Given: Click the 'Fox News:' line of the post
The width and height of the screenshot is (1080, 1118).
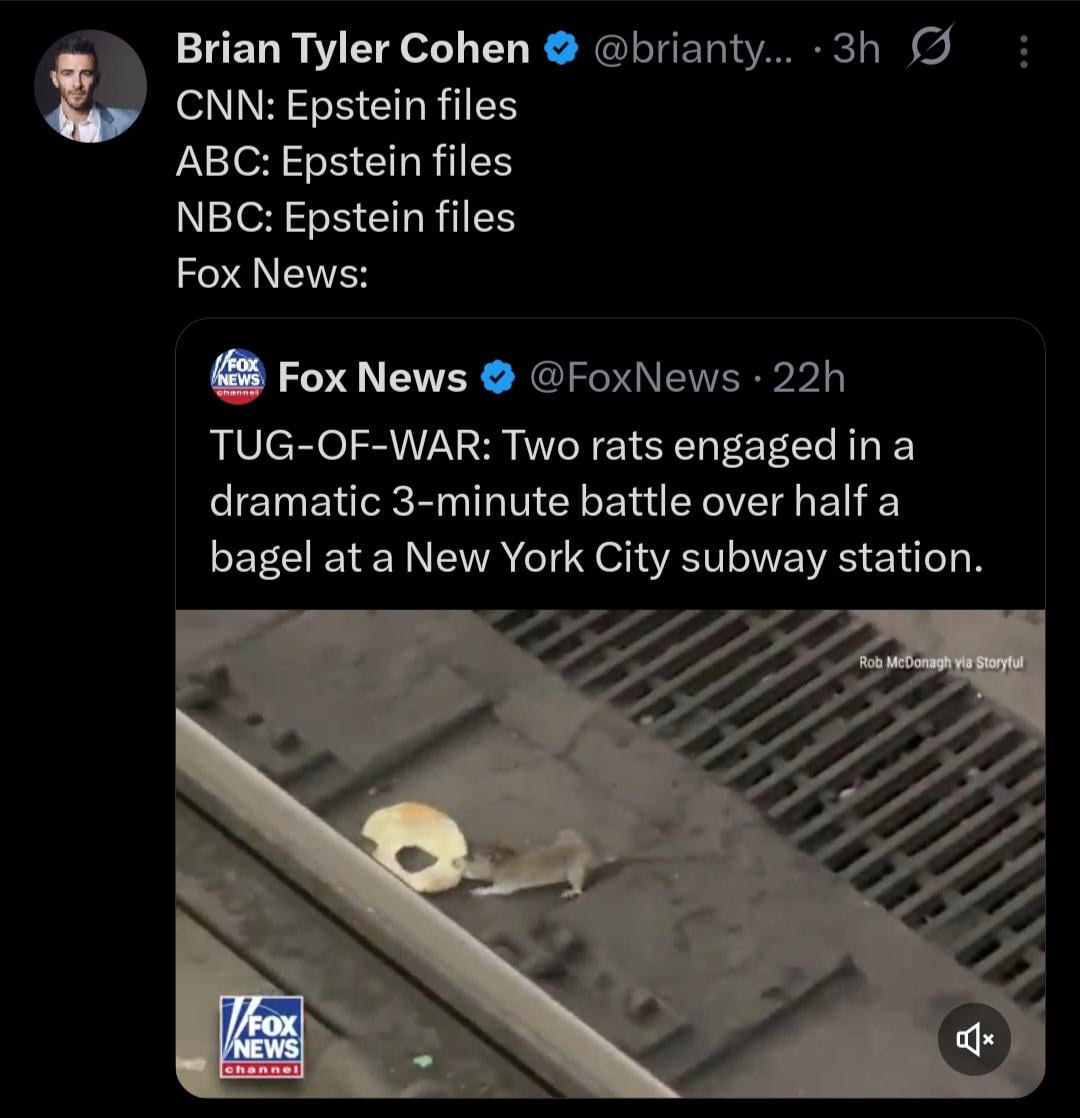Looking at the screenshot, I should pyautogui.click(x=272, y=273).
